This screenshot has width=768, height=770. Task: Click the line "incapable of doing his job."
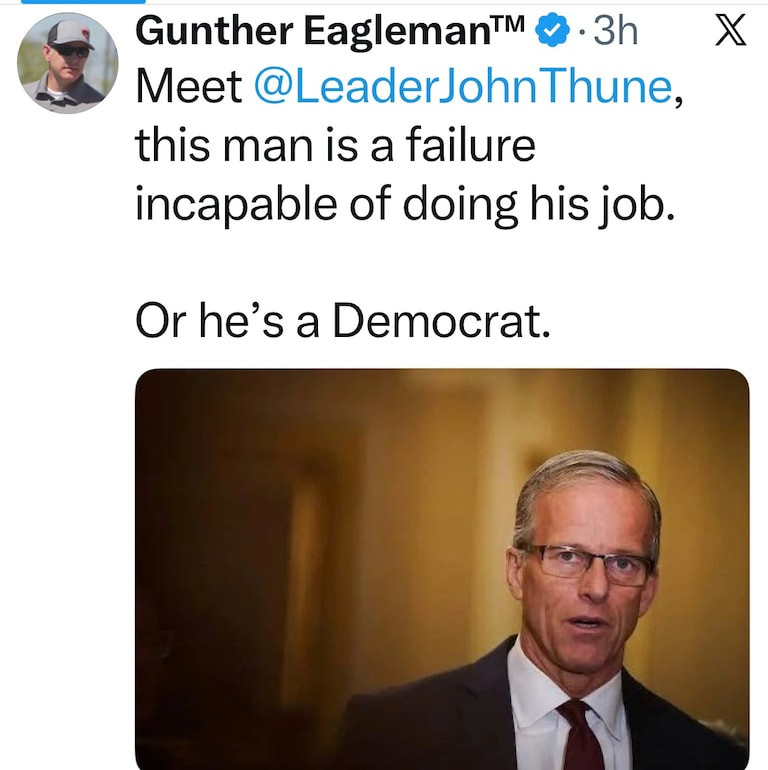(x=399, y=204)
